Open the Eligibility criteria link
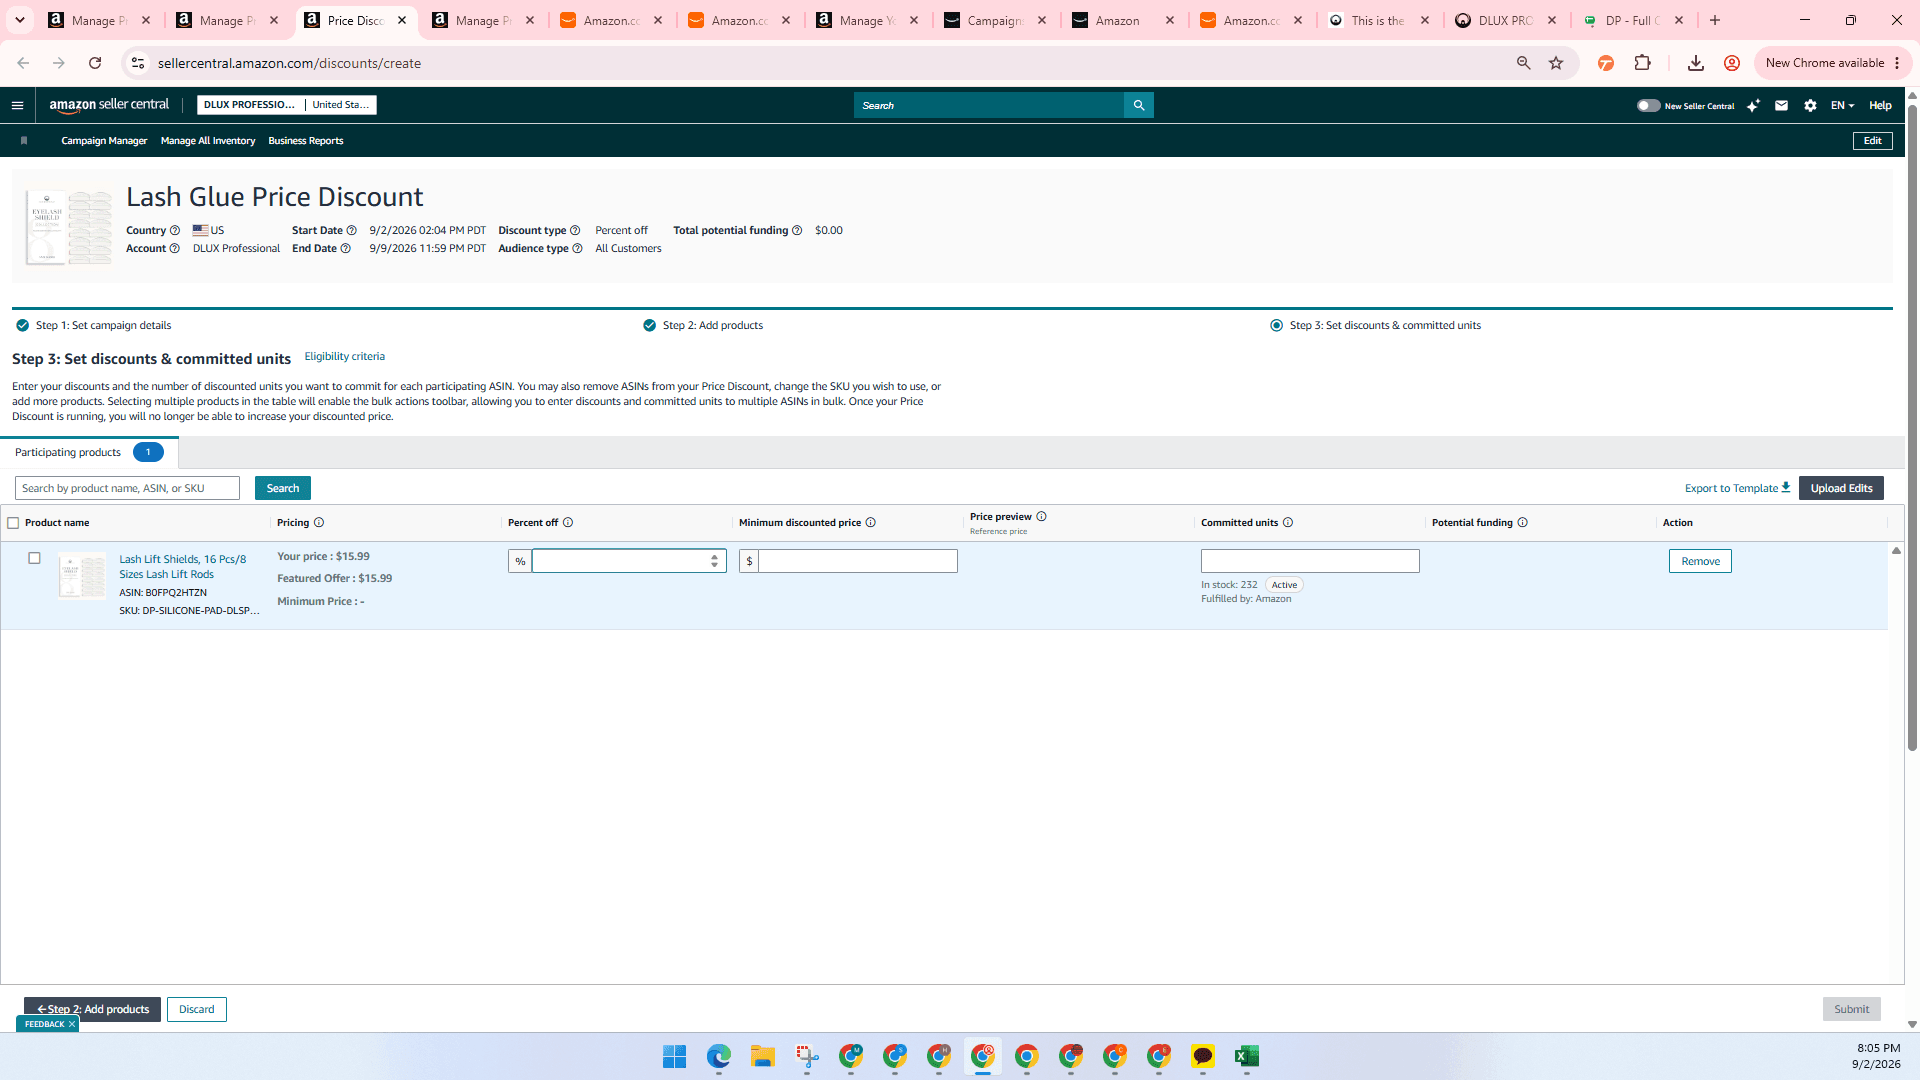The height and width of the screenshot is (1080, 1920). pyautogui.click(x=344, y=357)
